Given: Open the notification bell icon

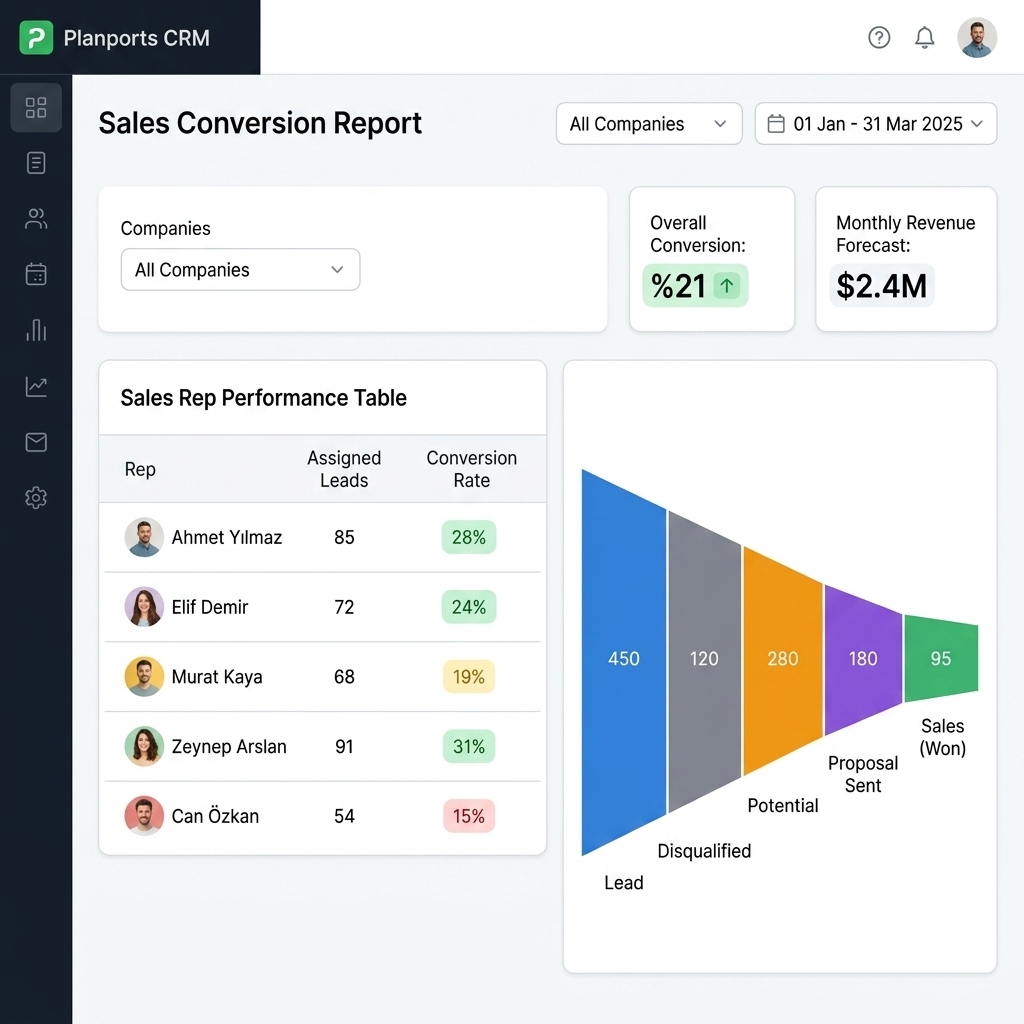Looking at the screenshot, I should [x=924, y=37].
